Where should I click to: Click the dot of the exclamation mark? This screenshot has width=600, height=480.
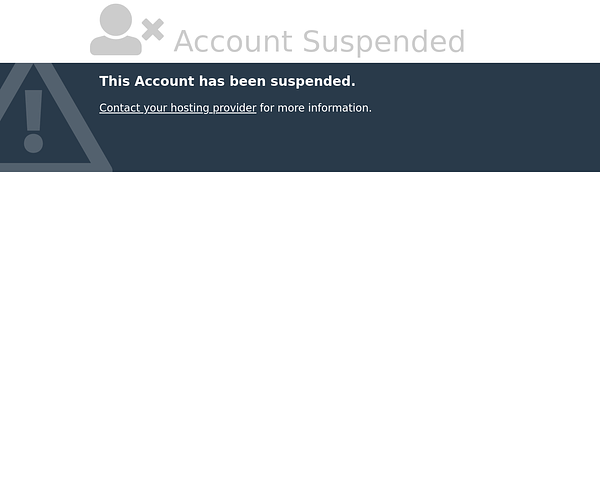[x=33, y=144]
